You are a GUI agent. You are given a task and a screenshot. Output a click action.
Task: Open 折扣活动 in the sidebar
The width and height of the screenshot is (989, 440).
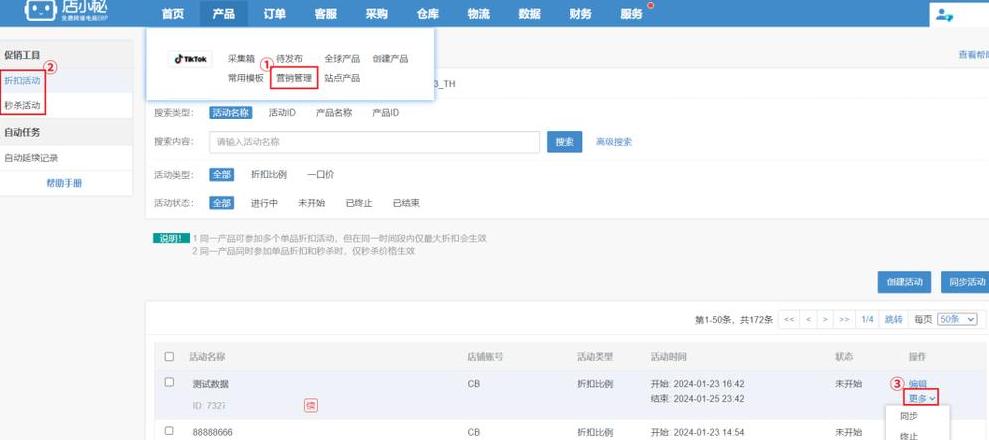tap(22, 81)
